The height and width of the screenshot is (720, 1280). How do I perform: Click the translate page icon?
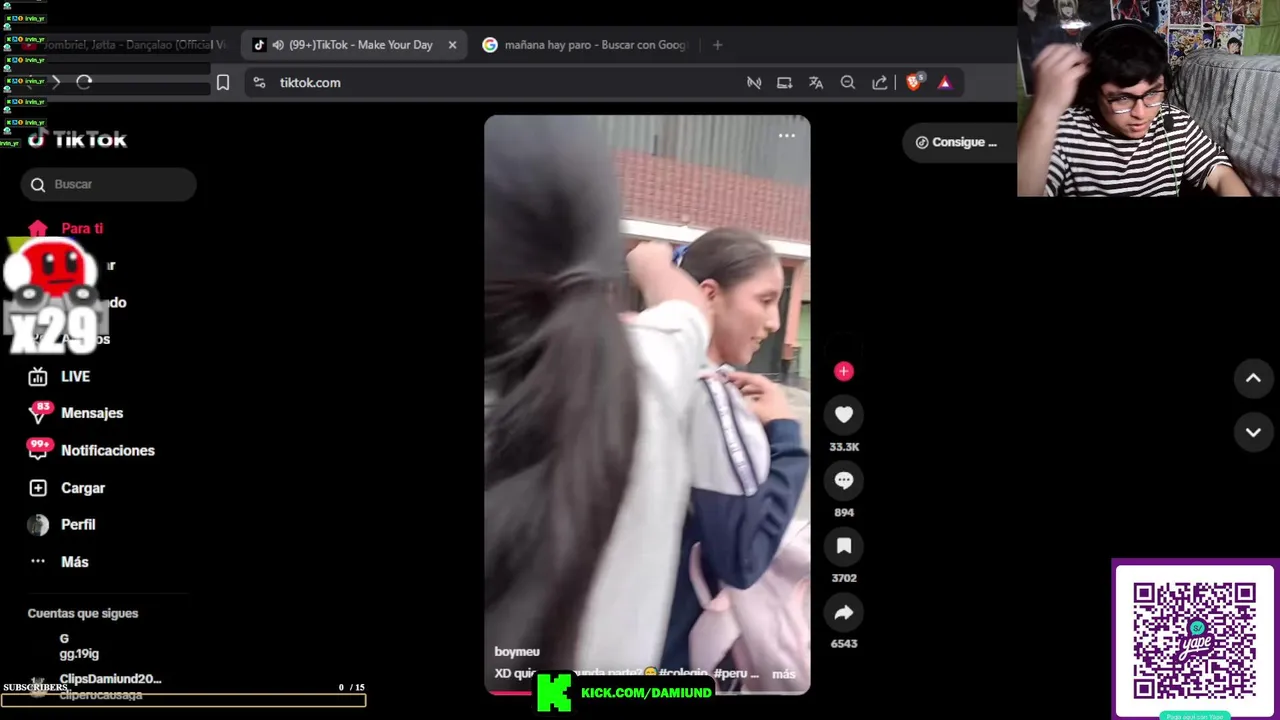click(816, 83)
